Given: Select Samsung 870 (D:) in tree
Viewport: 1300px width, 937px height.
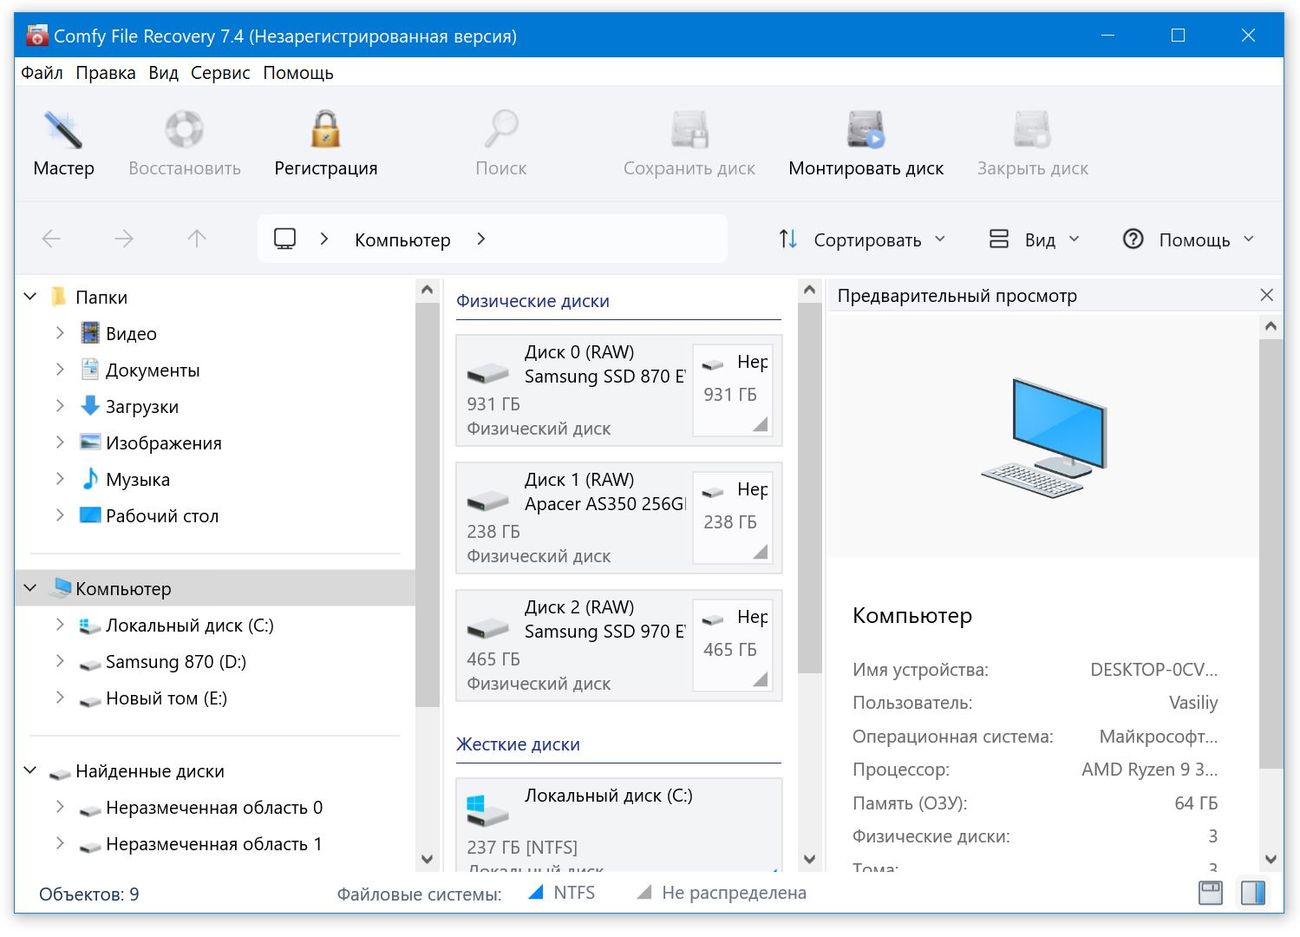Looking at the screenshot, I should [175, 662].
